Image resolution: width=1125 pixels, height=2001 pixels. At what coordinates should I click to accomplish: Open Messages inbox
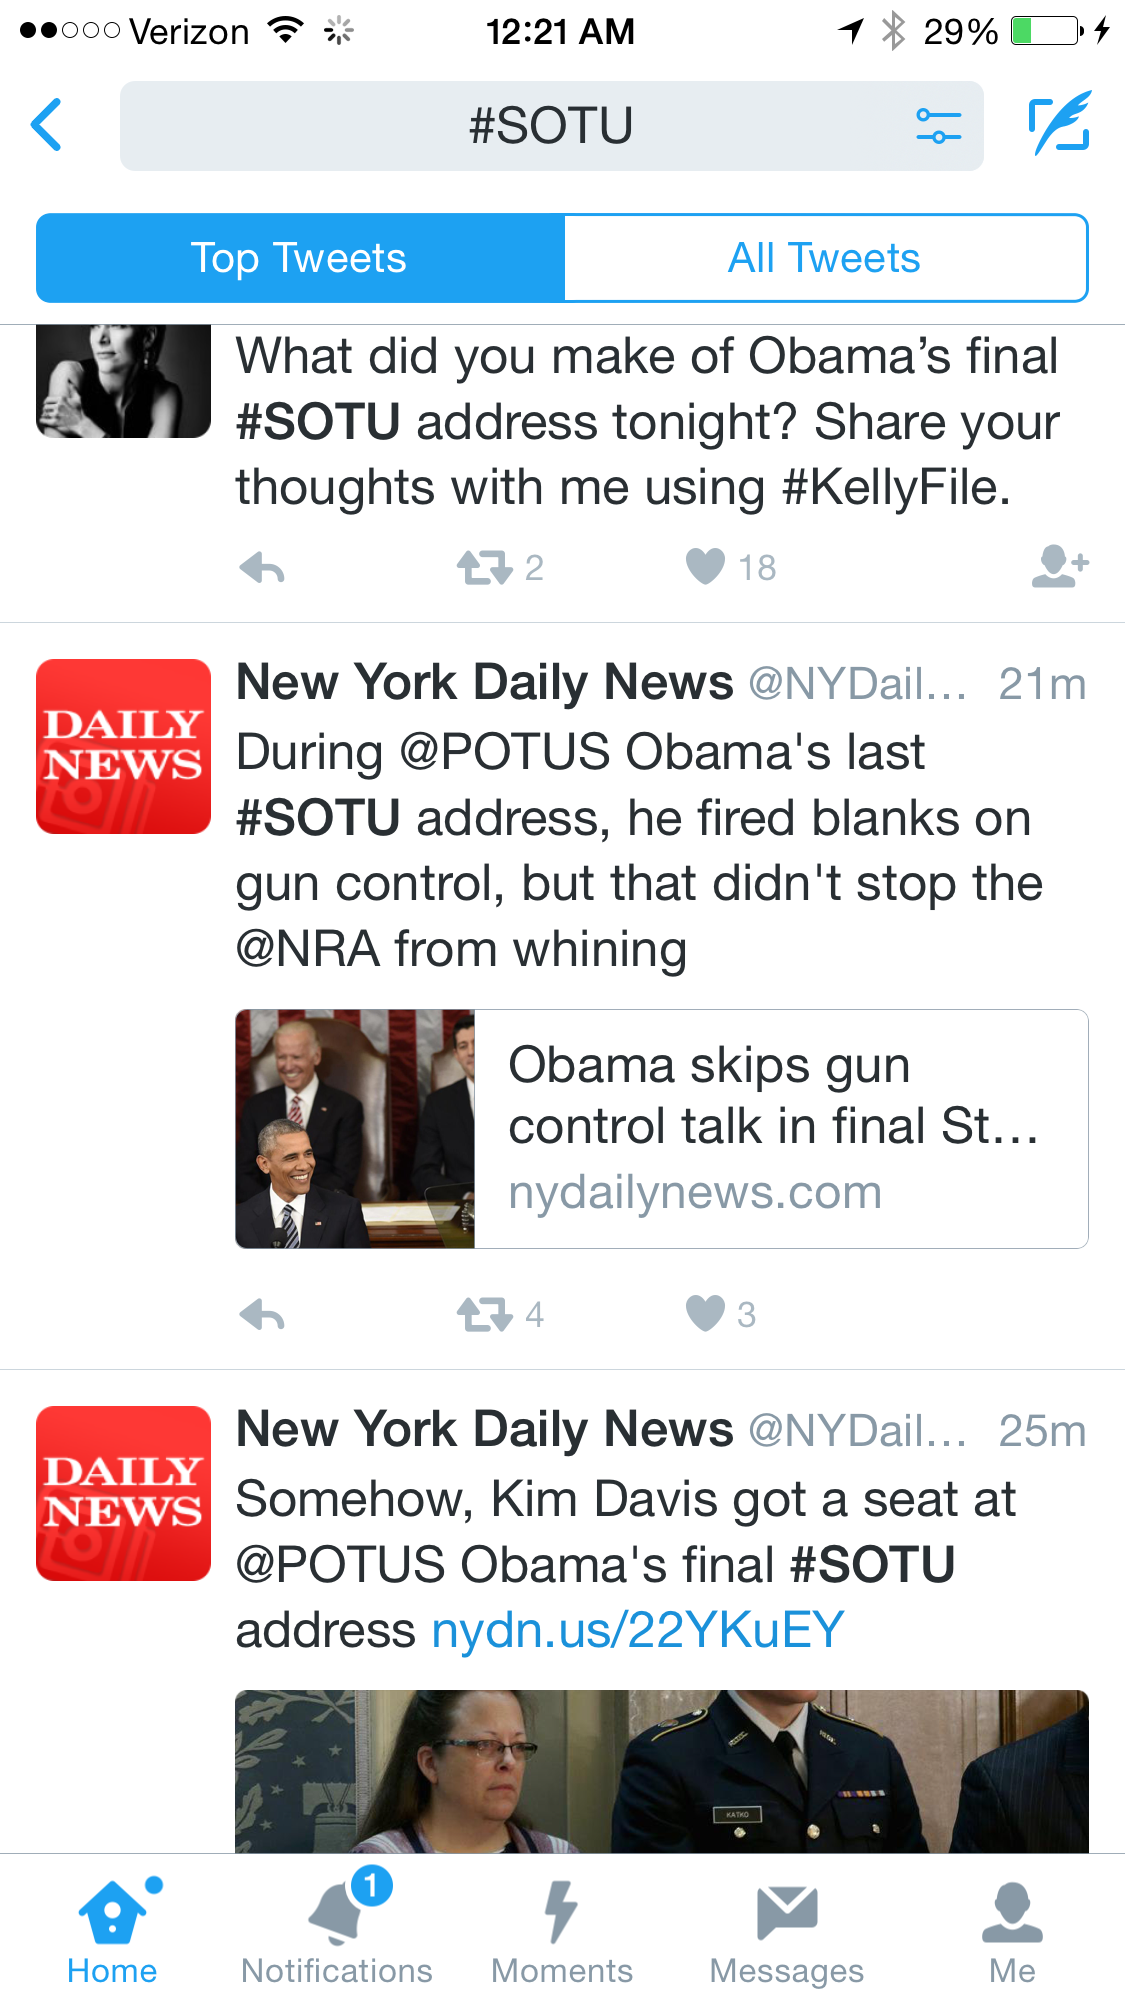[x=787, y=1928]
